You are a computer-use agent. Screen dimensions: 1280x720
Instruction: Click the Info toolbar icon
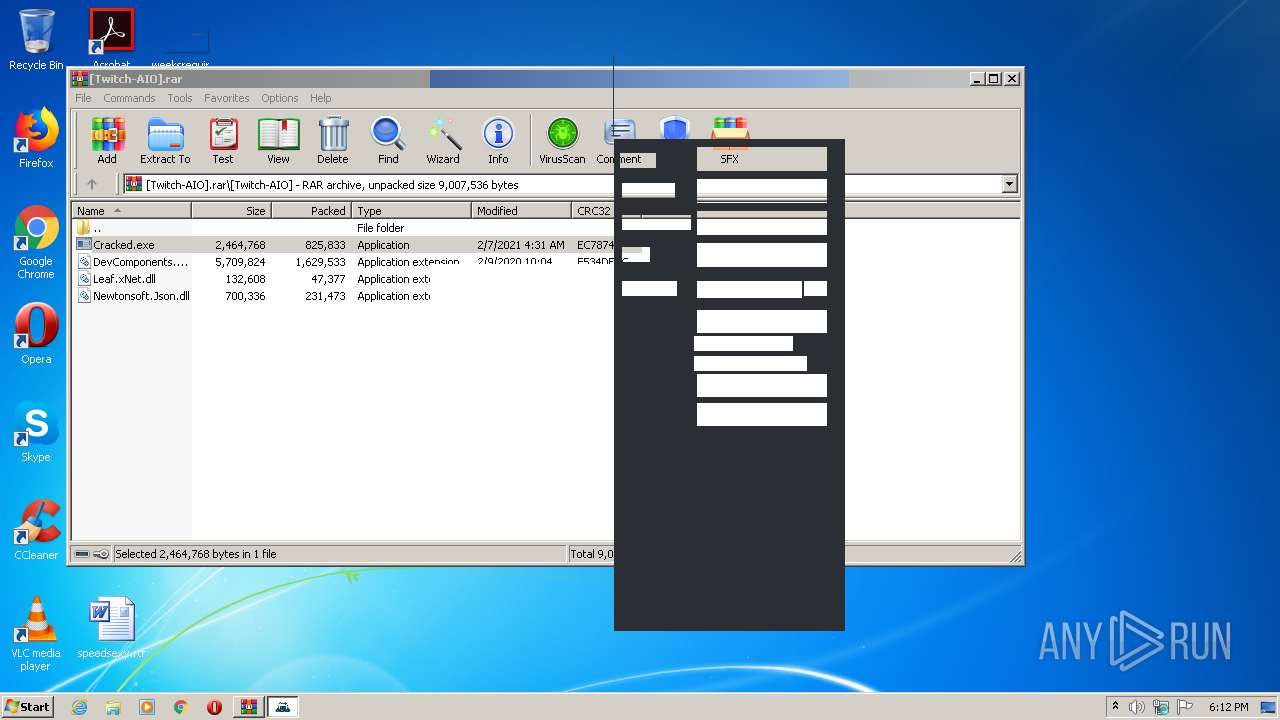click(x=498, y=140)
